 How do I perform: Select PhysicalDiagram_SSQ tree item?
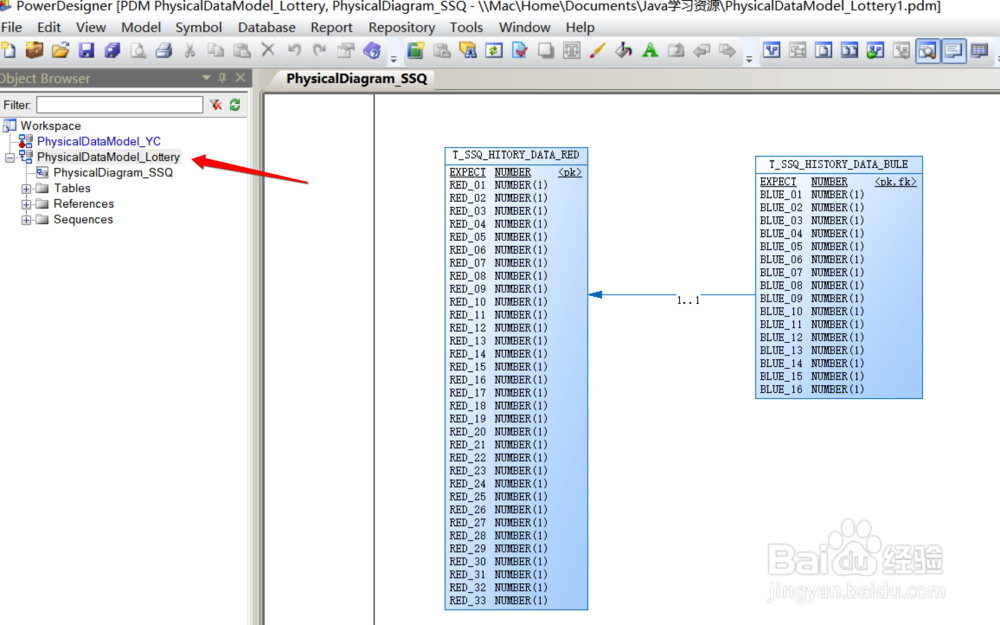(x=113, y=173)
